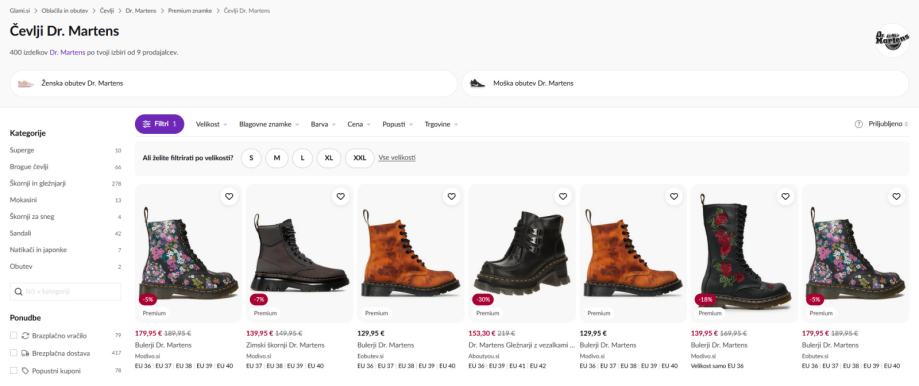919x386 pixels.
Task: Open the grey Zimski škornji boot image
Action: point(299,253)
